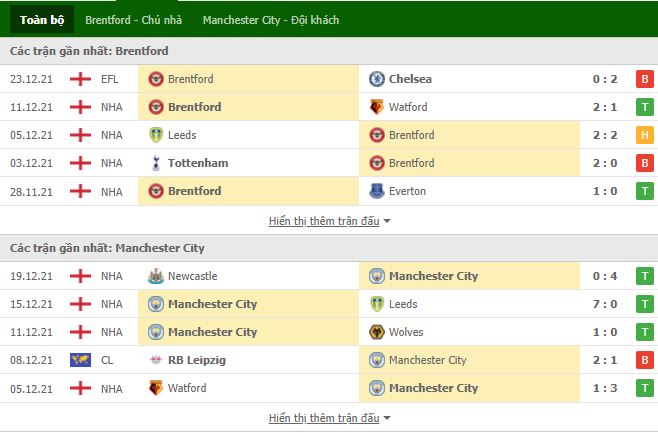Click the RB Leipzig logo icon
Viewport: 658px width, 432px height.
pos(156,360)
